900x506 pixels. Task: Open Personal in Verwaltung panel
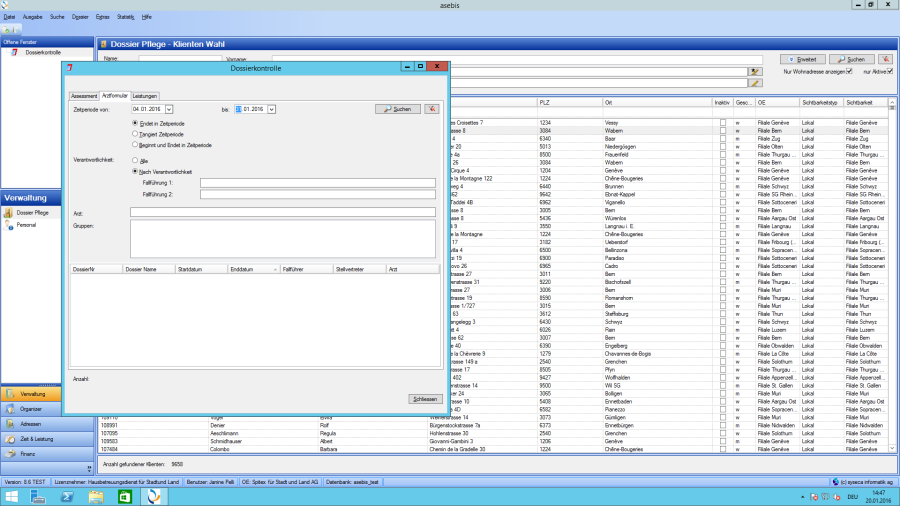coord(27,226)
